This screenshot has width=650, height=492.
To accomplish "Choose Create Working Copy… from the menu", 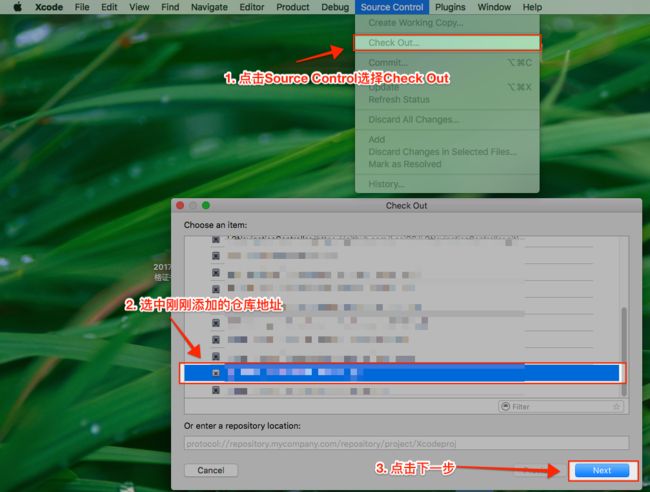I will 447,23.
